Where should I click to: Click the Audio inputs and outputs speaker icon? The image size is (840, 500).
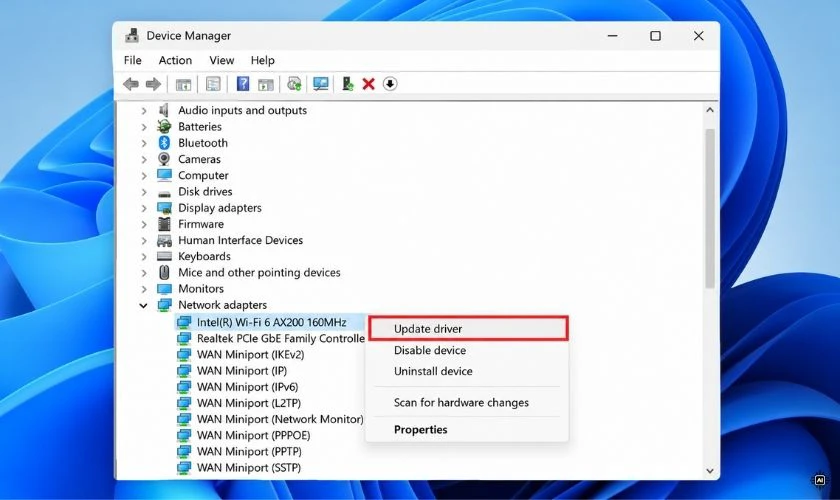(x=164, y=110)
